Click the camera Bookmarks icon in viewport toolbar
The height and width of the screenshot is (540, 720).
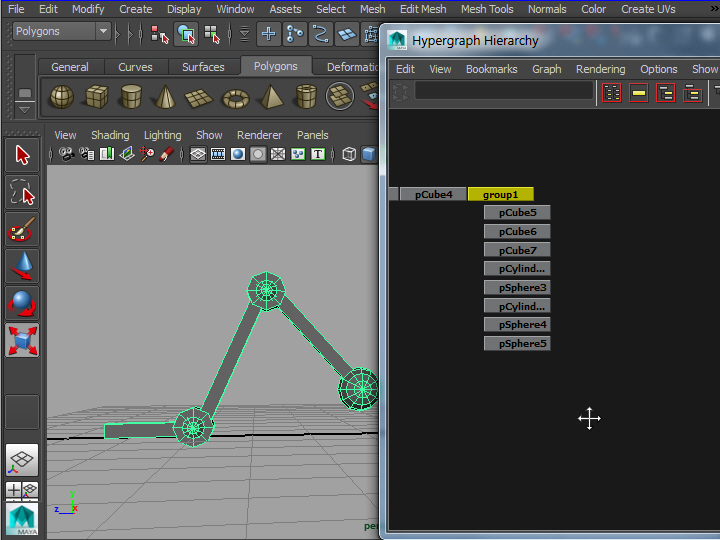tap(107, 154)
